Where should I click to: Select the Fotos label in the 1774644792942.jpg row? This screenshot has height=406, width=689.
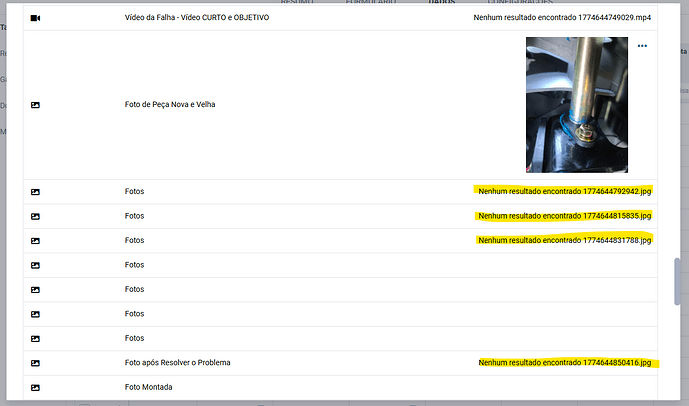point(134,192)
